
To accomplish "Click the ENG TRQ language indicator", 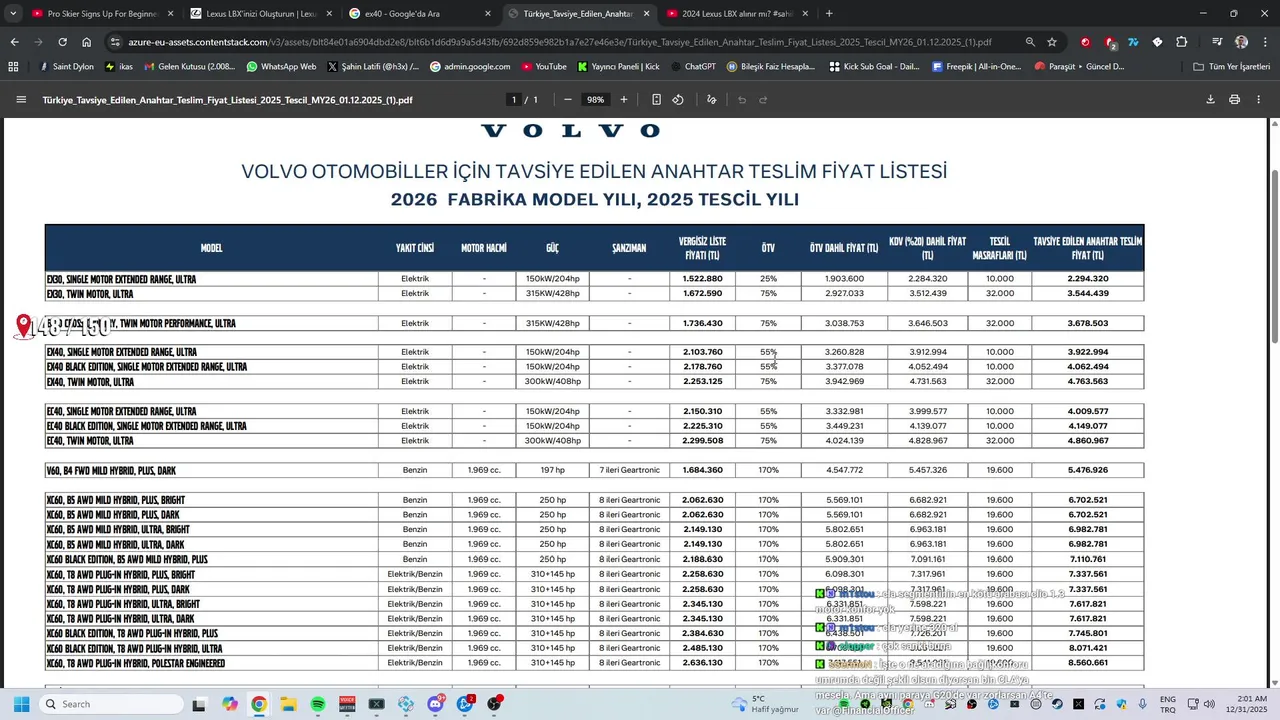I will pyautogui.click(x=1167, y=704).
